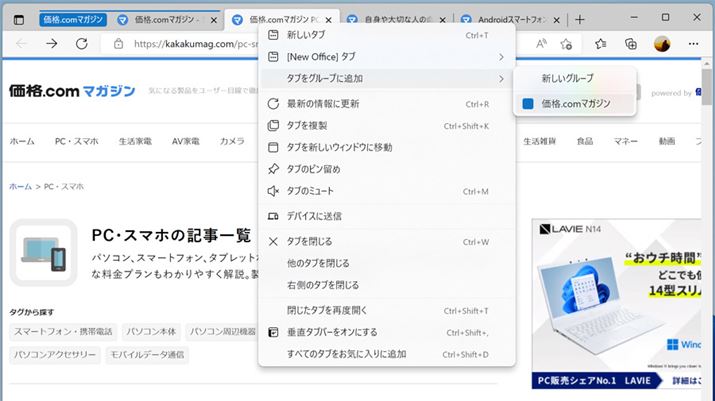Click the browser refresh button
Viewport: 715px width, 401px height.
coord(82,44)
